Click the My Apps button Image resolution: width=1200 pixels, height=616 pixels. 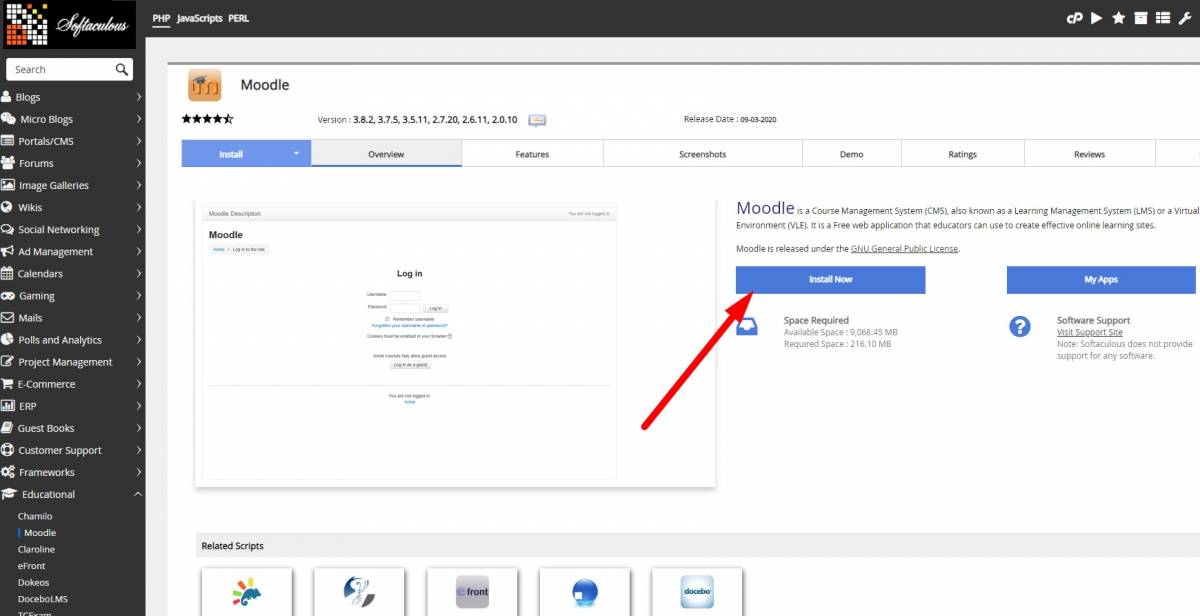pos(1101,279)
